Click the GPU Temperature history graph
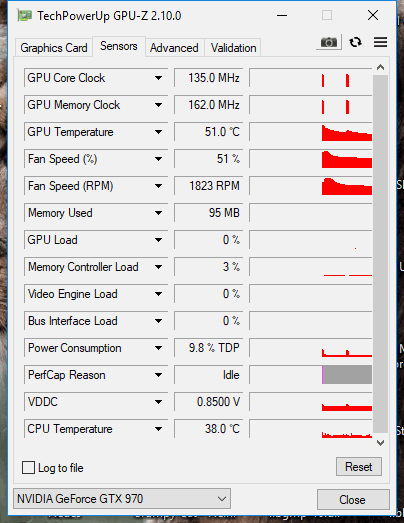 (x=311, y=132)
